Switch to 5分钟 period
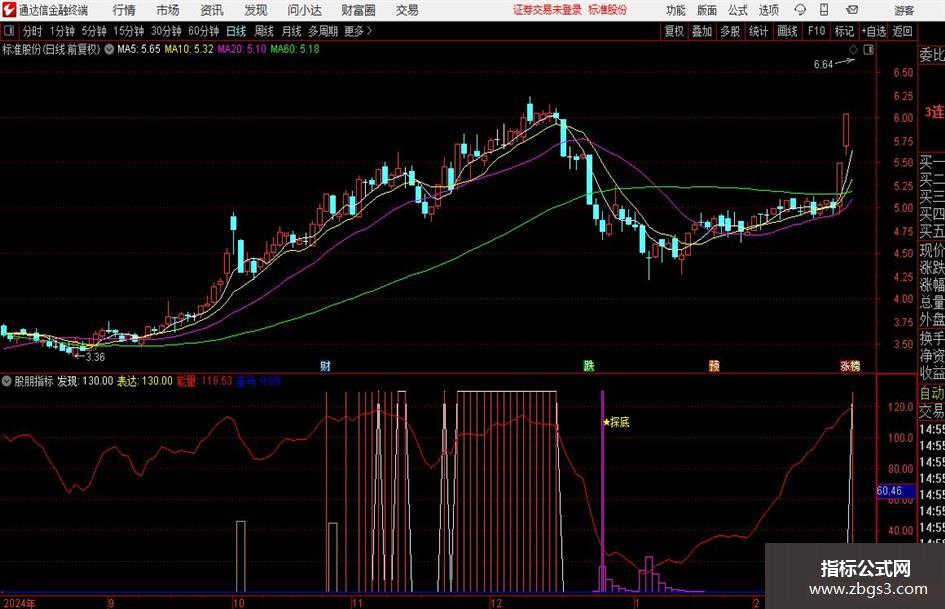945x609 pixels. 94,31
